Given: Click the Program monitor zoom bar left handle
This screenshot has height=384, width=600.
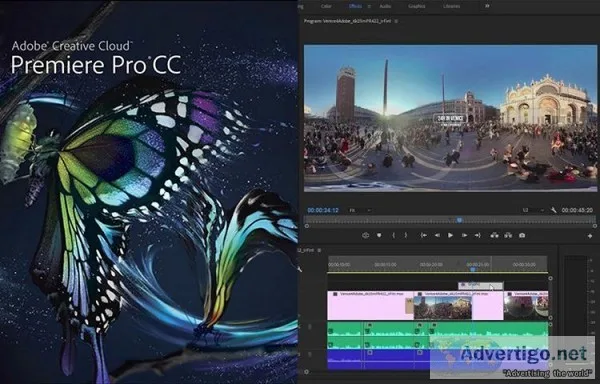Looking at the screenshot, I should pos(307,226).
